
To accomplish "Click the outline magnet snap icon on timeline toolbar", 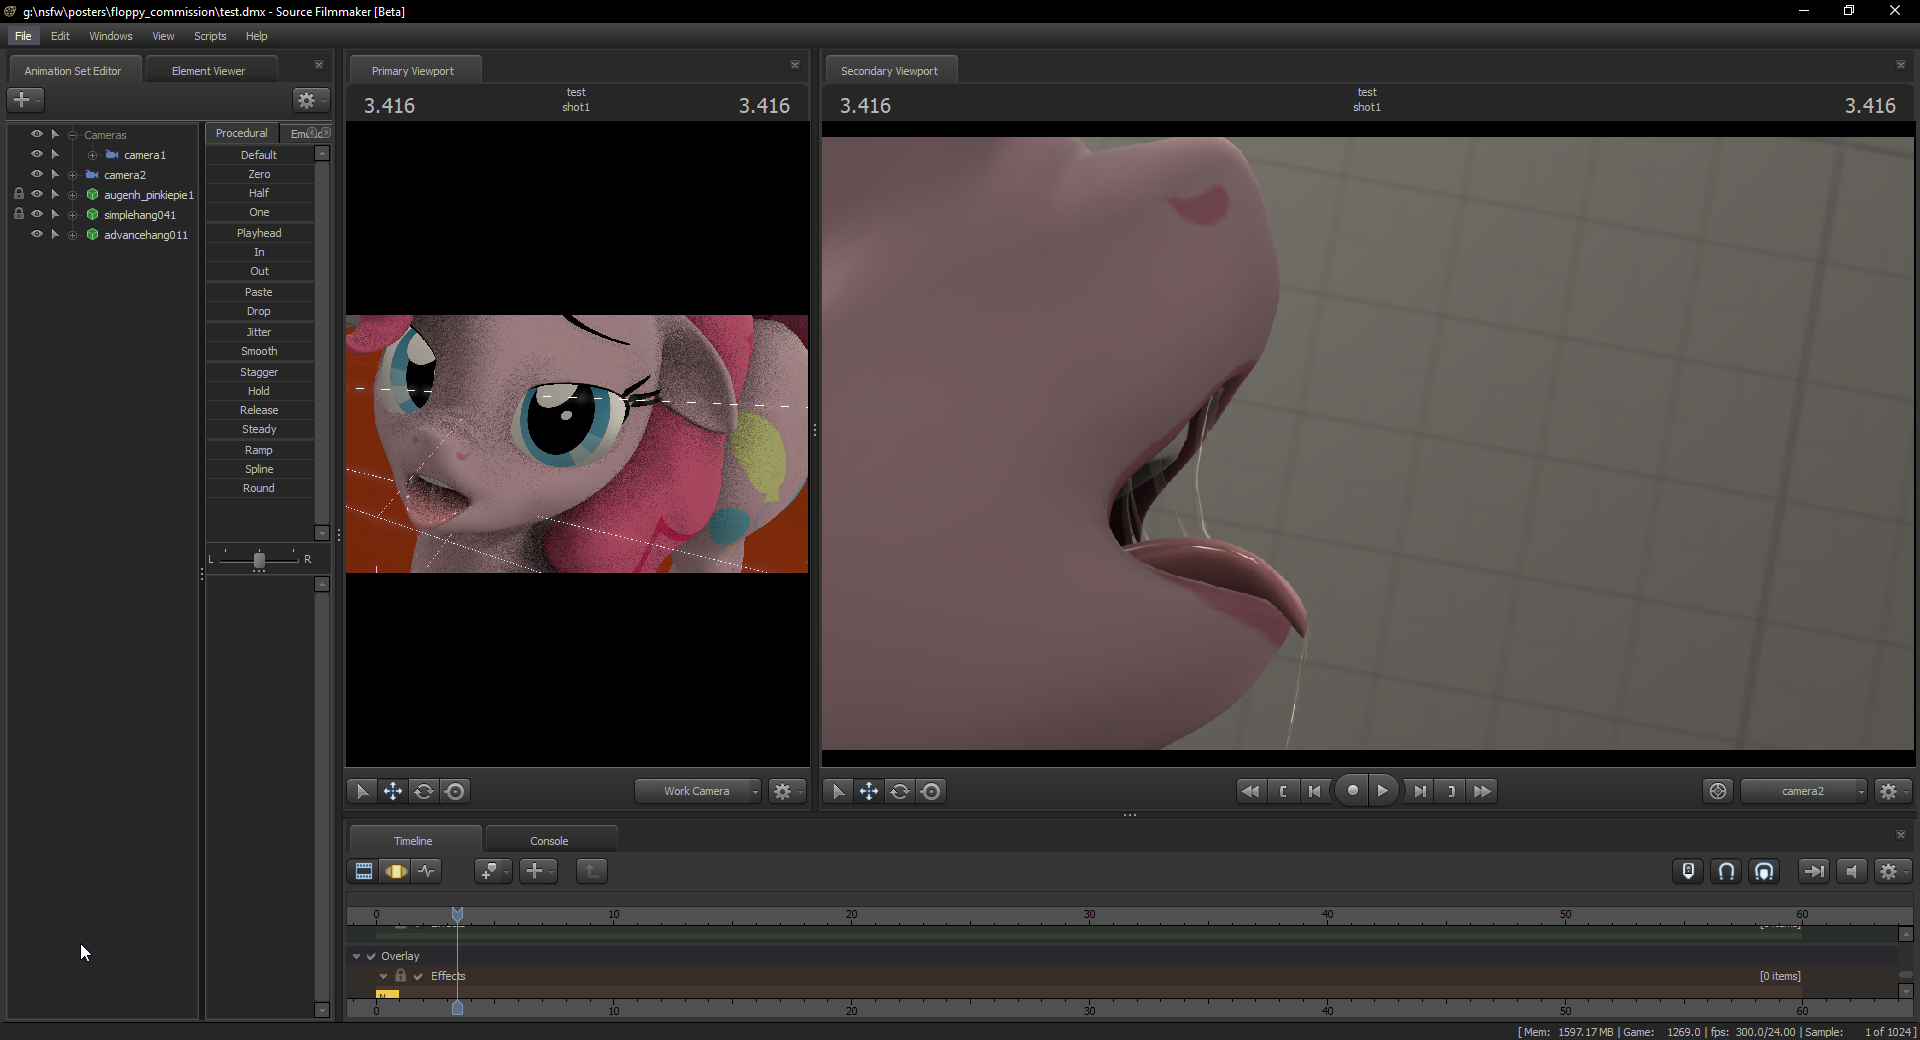I will [1726, 871].
